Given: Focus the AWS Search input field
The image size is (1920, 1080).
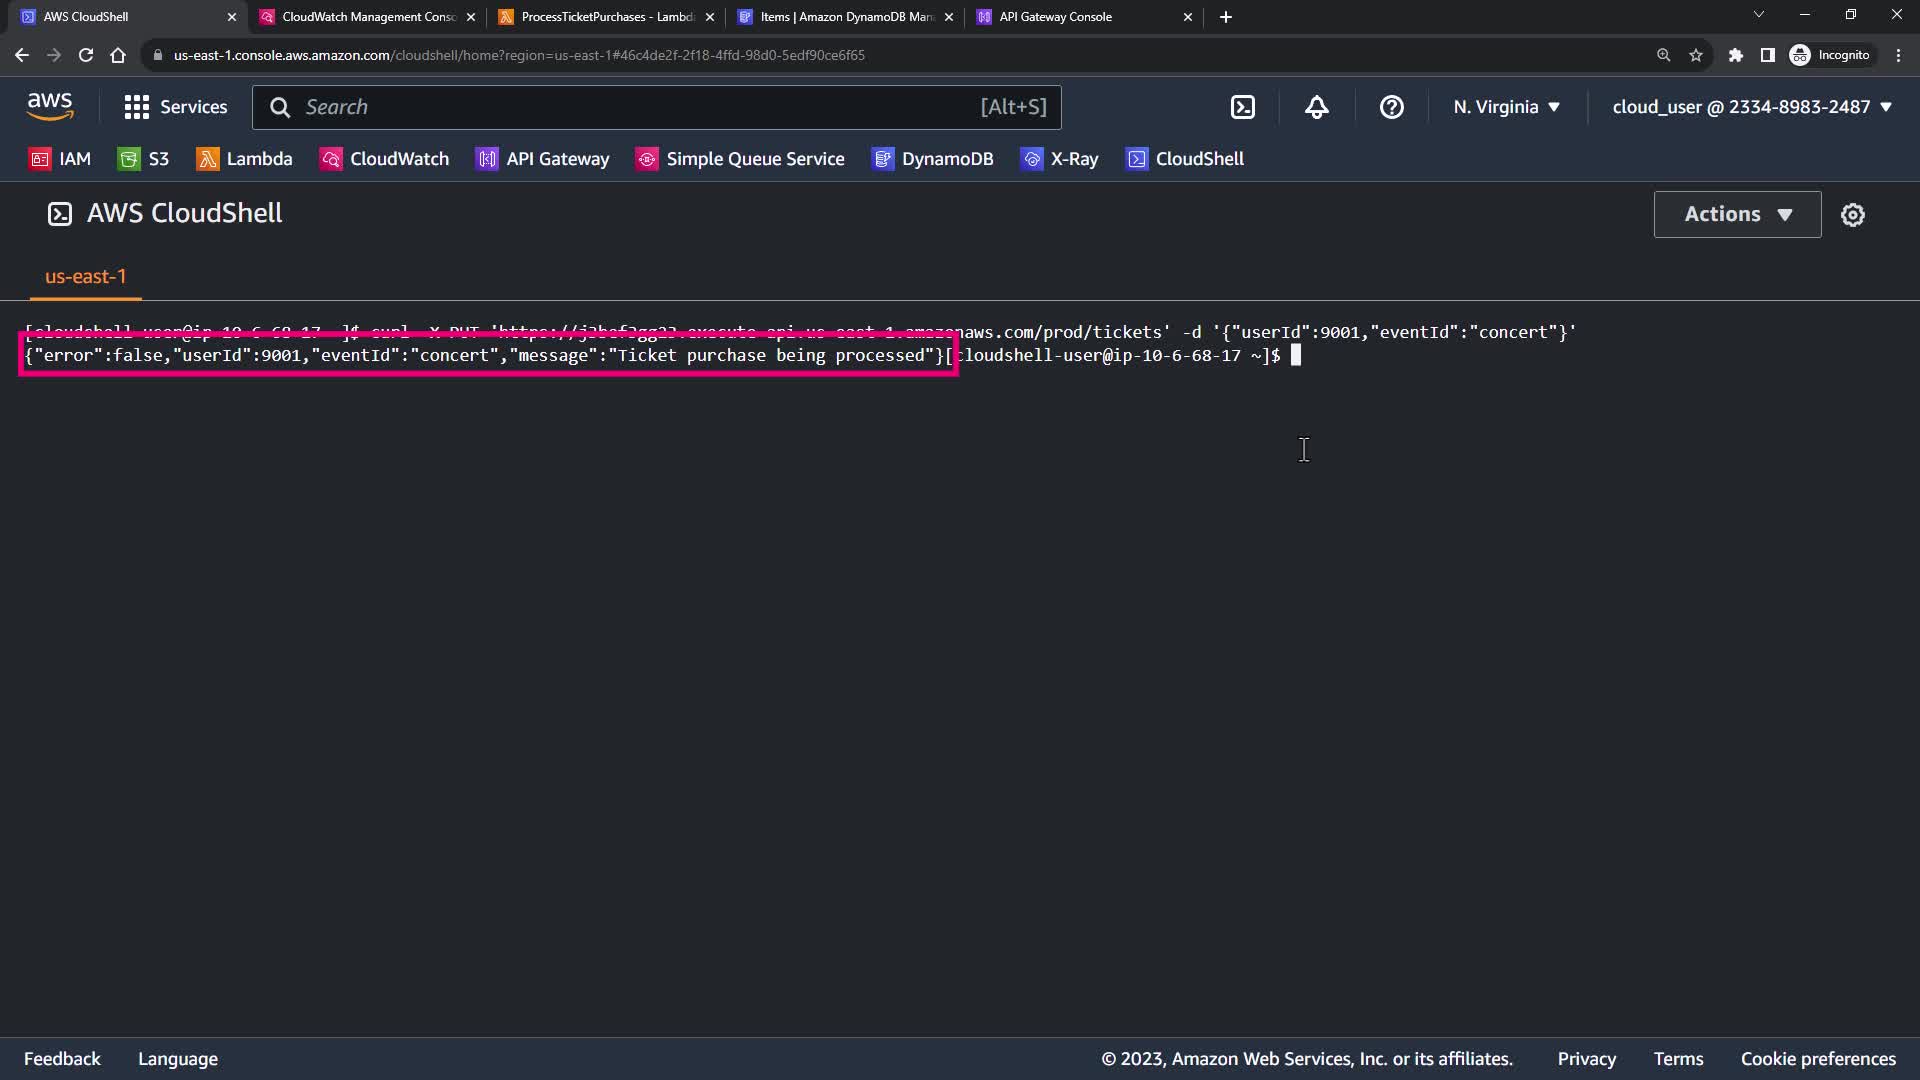Looking at the screenshot, I should point(640,107).
